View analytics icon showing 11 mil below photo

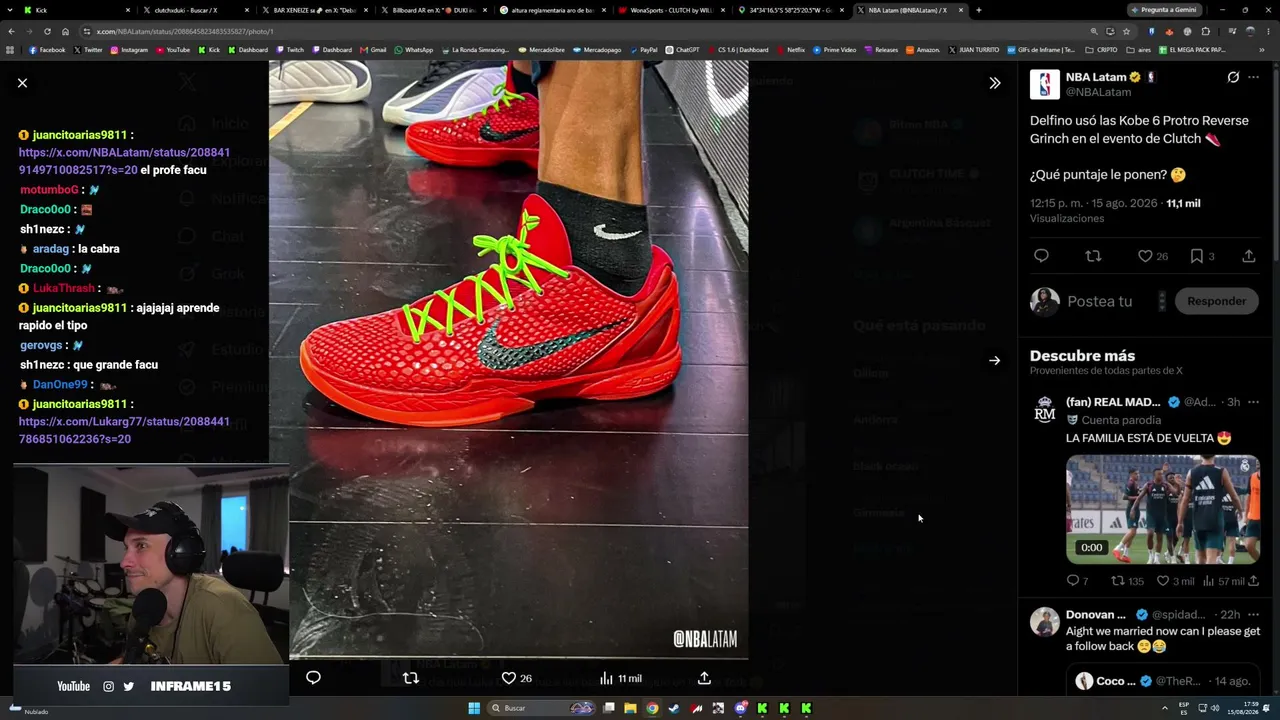[620, 678]
